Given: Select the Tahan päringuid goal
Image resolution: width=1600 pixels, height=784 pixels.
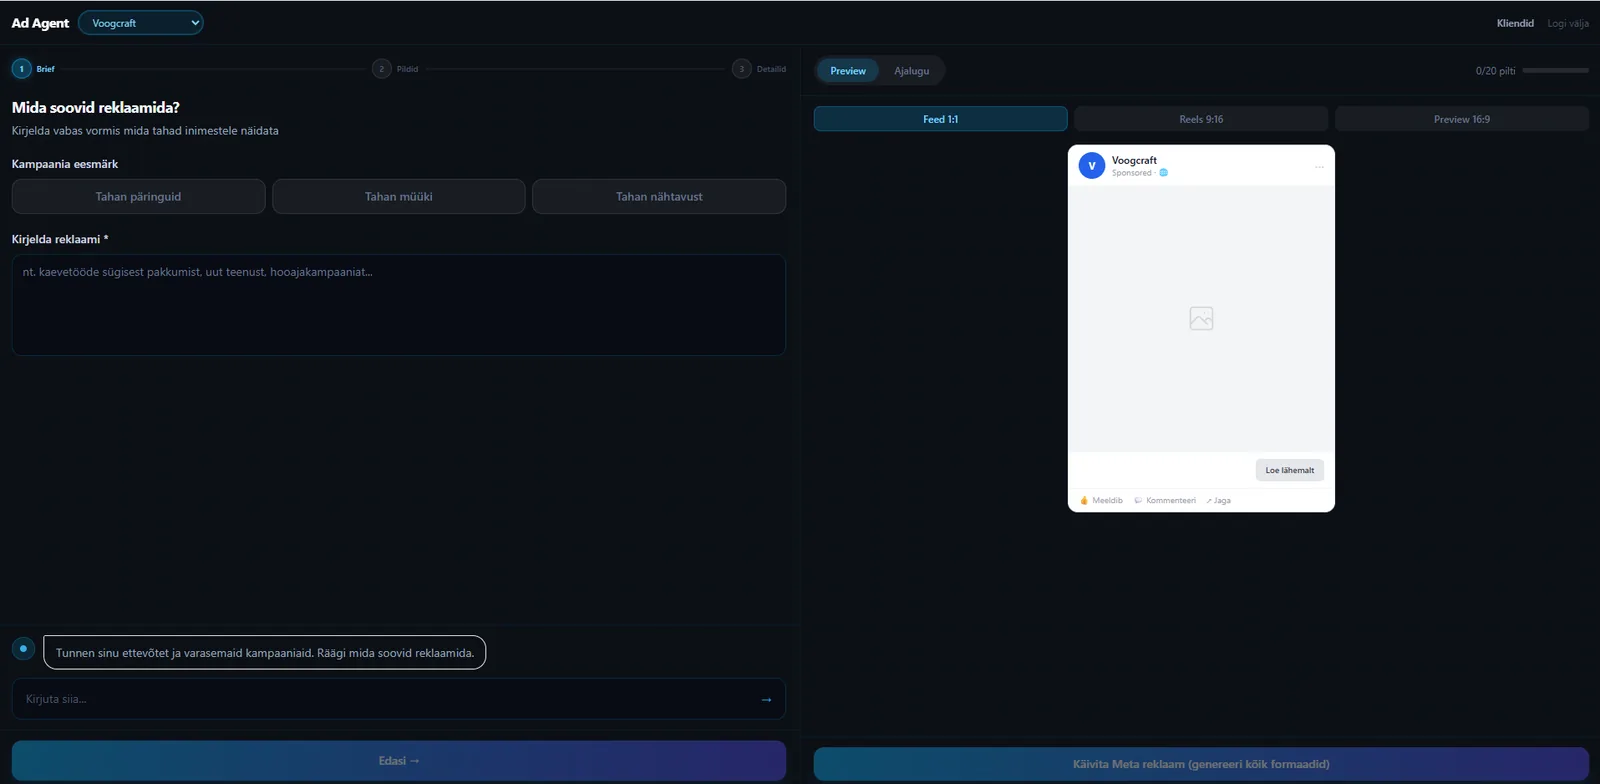Looking at the screenshot, I should (x=138, y=197).
